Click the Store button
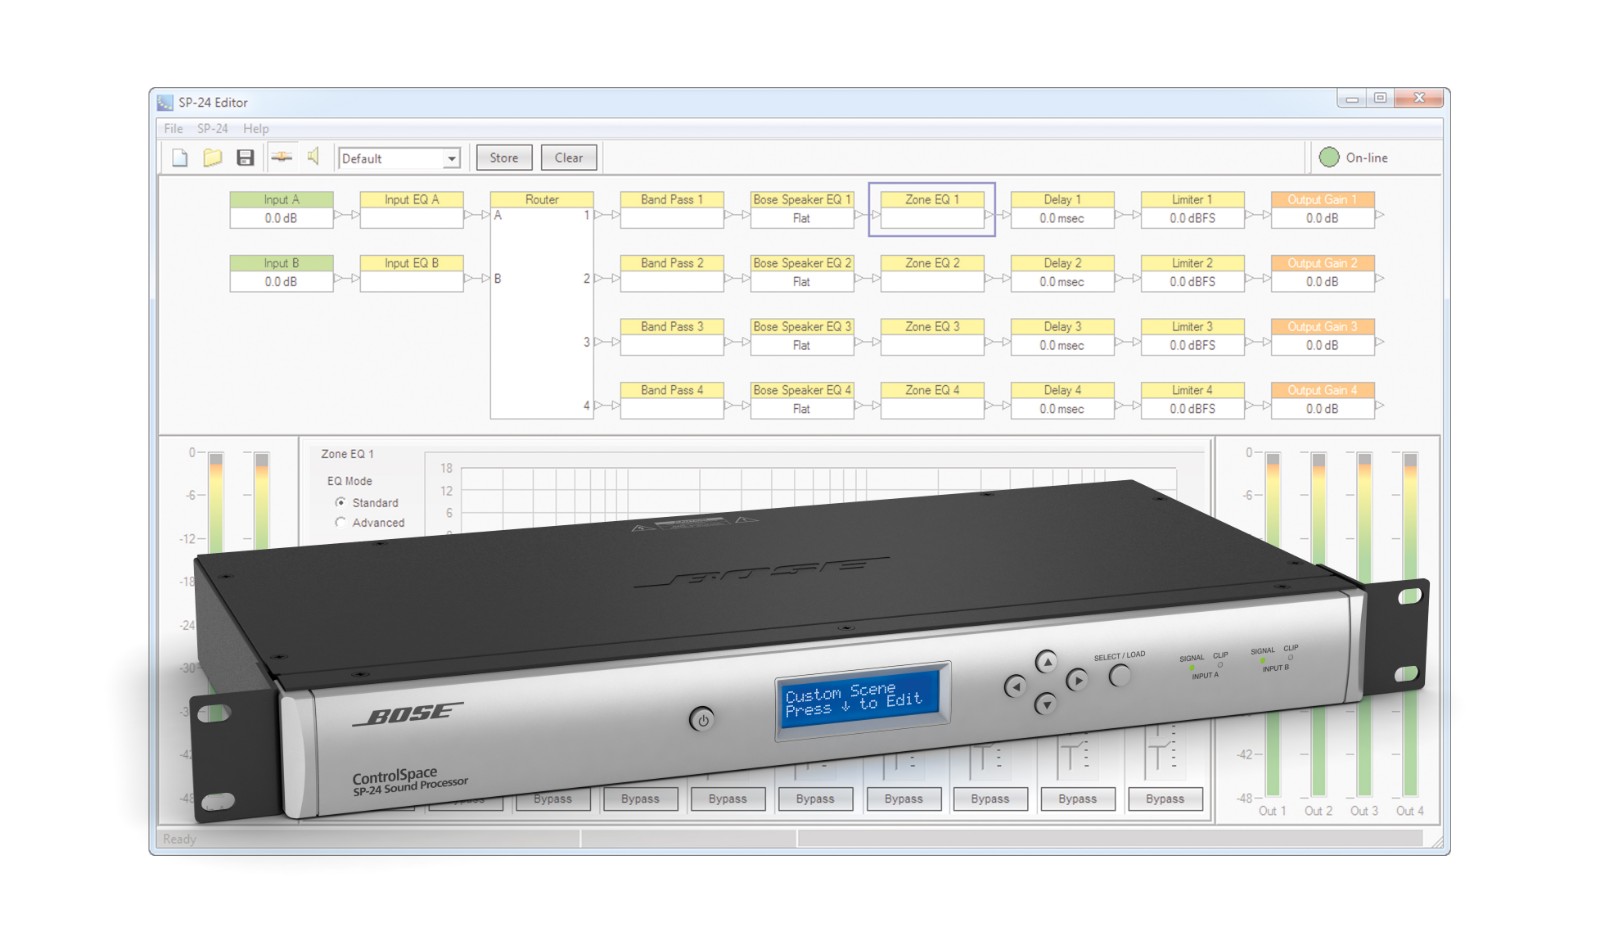Image resolution: width=1600 pixels, height=943 pixels. 503,157
